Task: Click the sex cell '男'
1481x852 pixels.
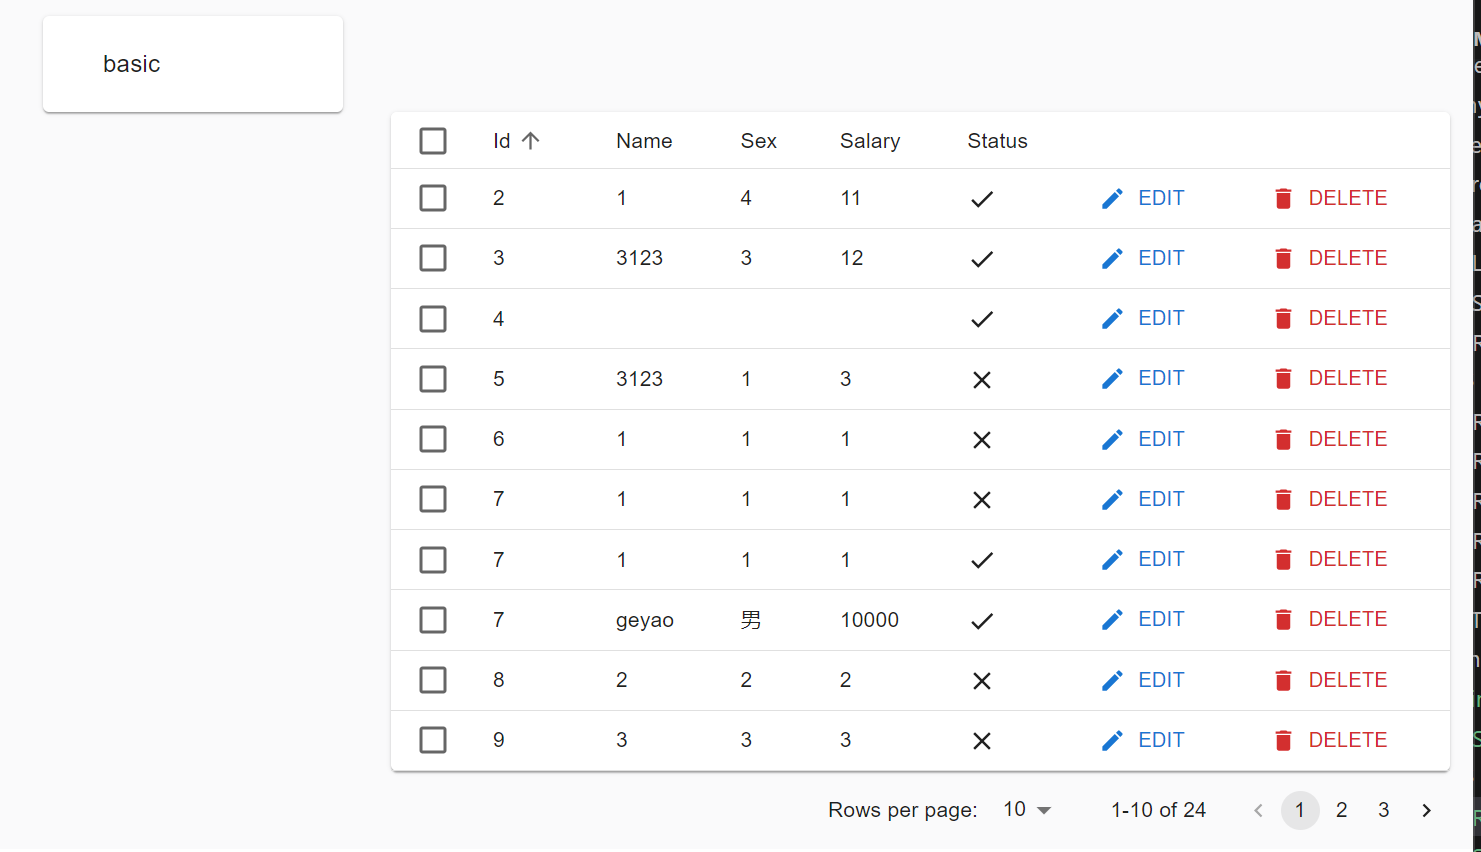Action: (x=751, y=620)
